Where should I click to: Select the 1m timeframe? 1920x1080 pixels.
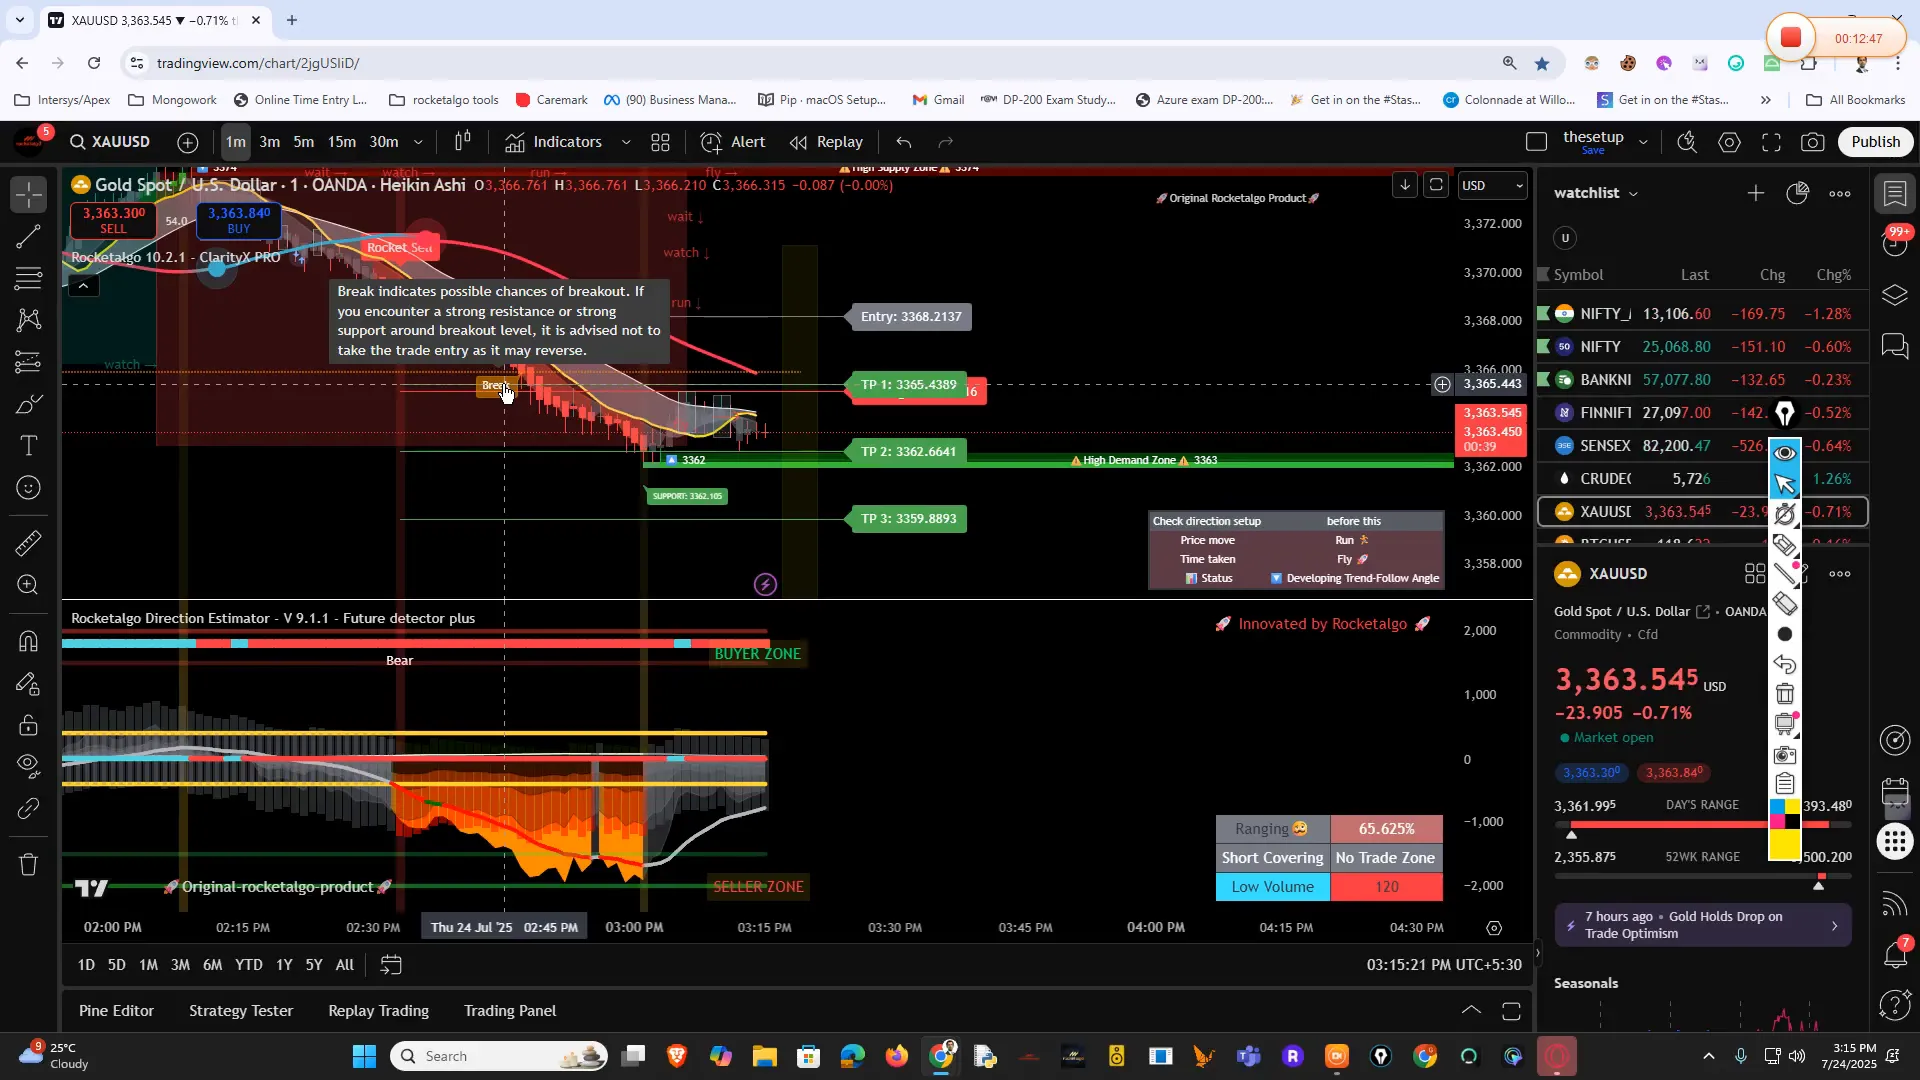tap(236, 142)
